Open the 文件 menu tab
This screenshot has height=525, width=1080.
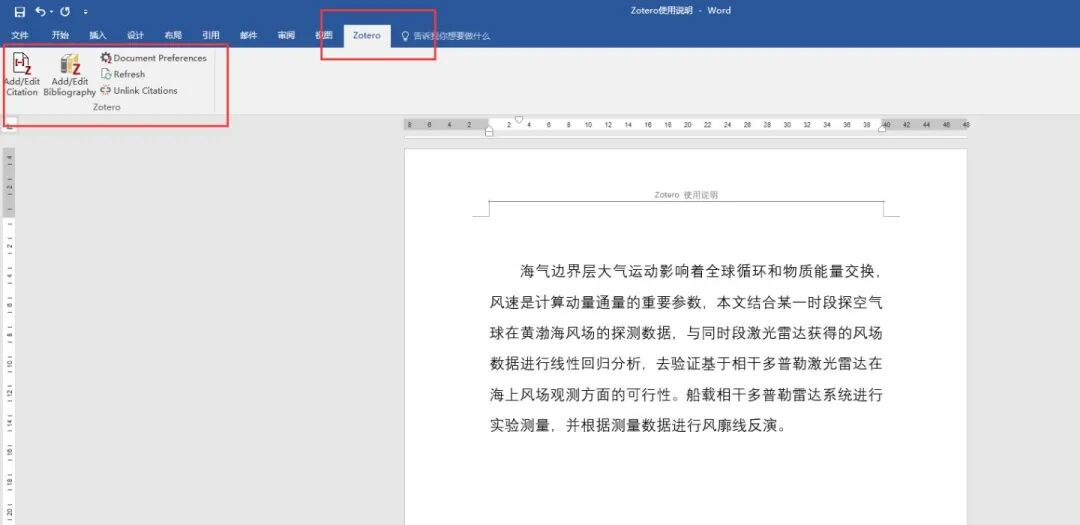pyautogui.click(x=20, y=35)
